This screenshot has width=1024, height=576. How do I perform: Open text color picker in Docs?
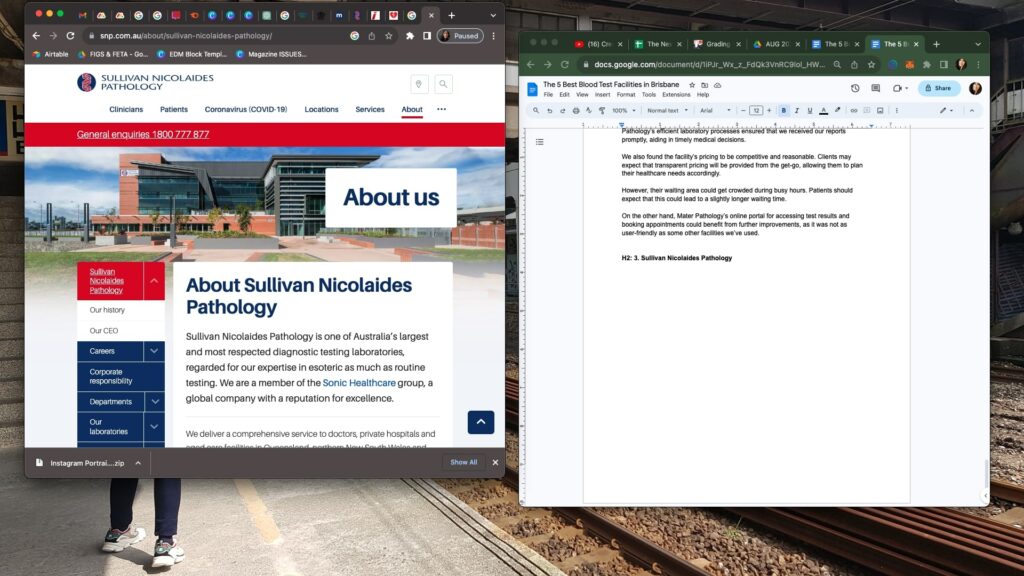coord(824,110)
